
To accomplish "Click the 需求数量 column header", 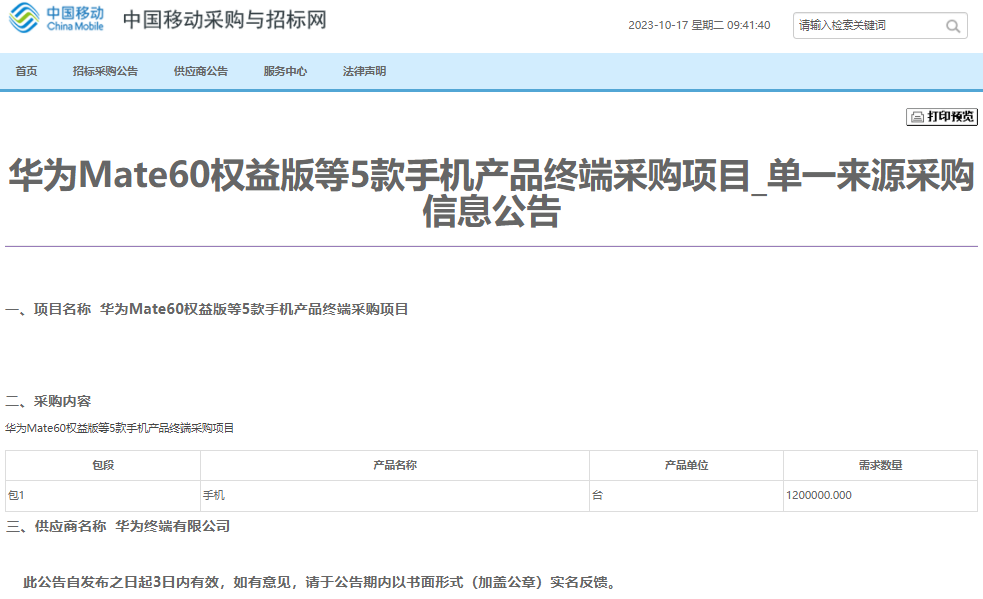I will click(x=880, y=465).
